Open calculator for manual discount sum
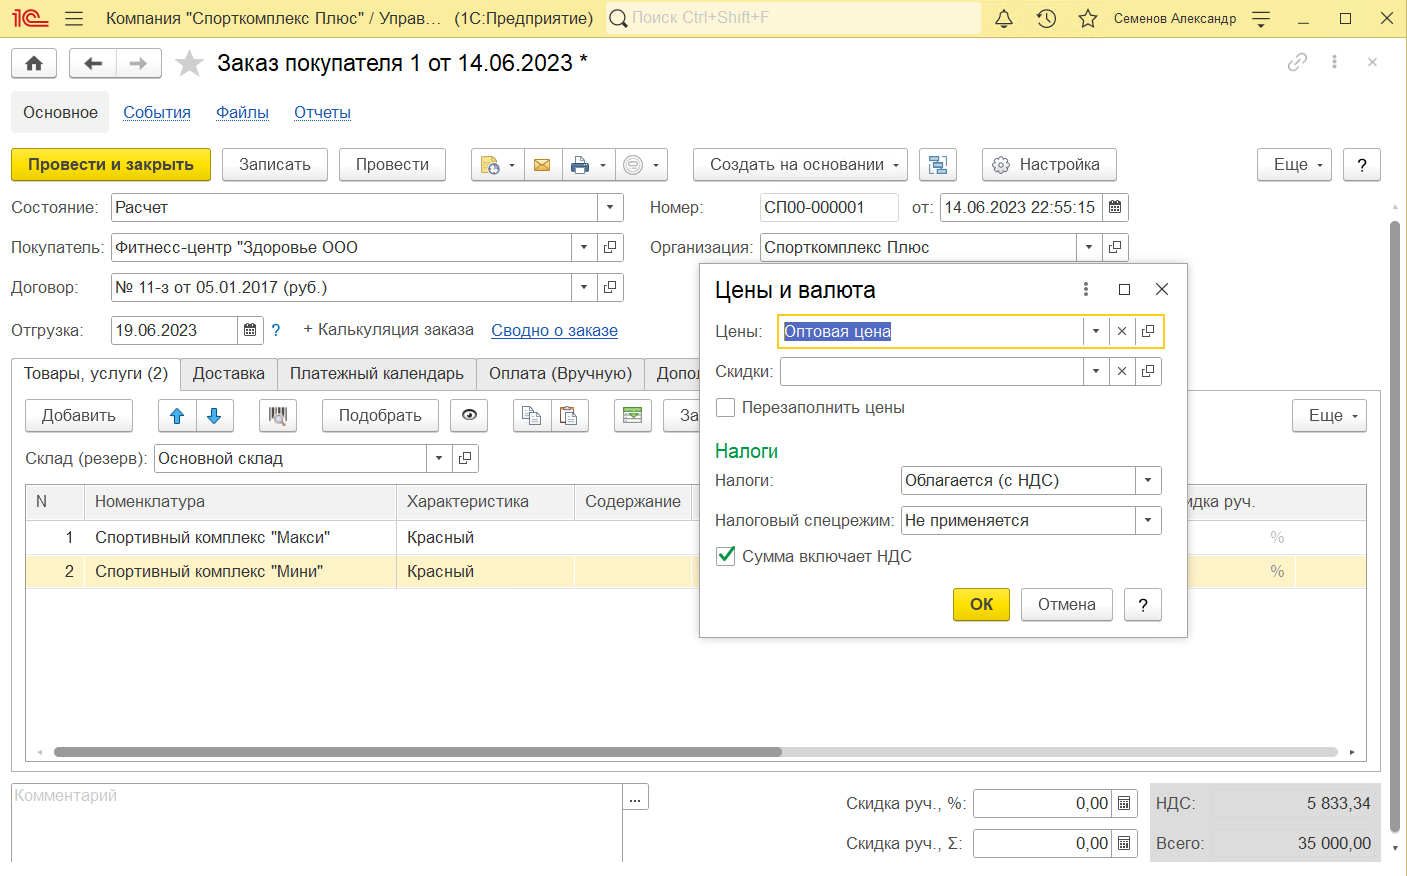The image size is (1407, 876). point(1124,843)
